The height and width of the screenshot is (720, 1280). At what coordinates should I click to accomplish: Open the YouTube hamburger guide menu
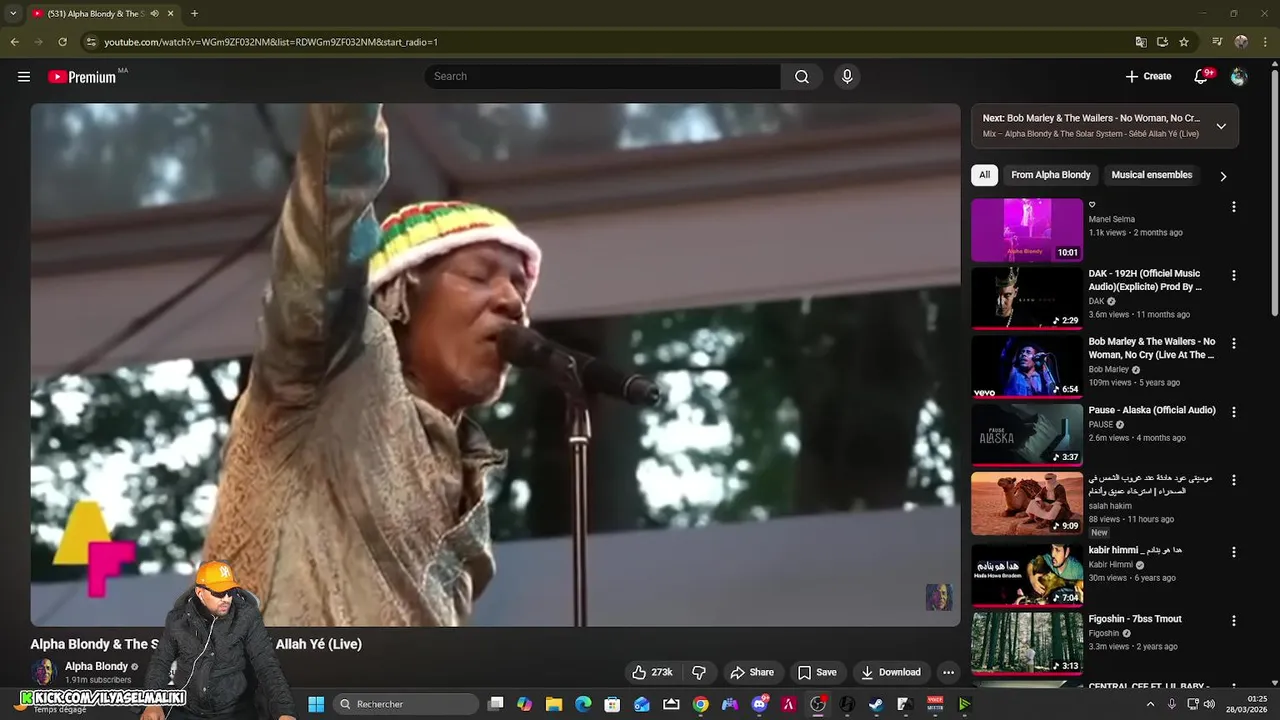[x=24, y=76]
